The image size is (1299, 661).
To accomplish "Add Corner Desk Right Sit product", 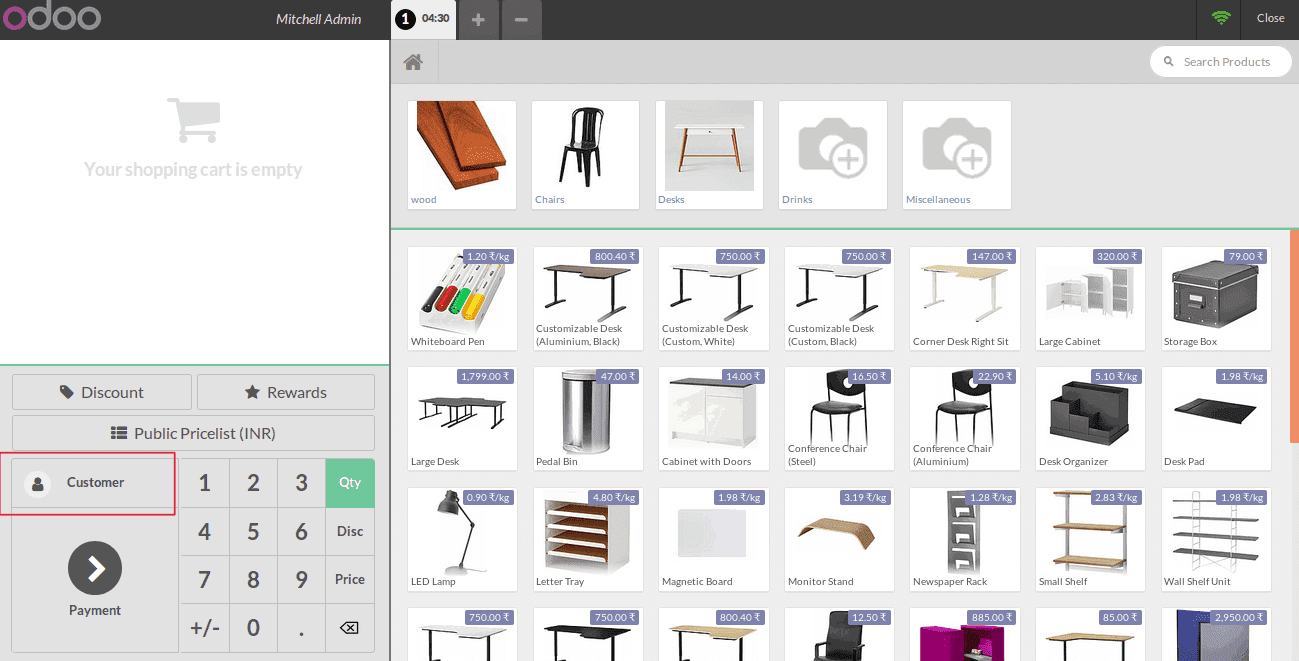I will (x=965, y=298).
